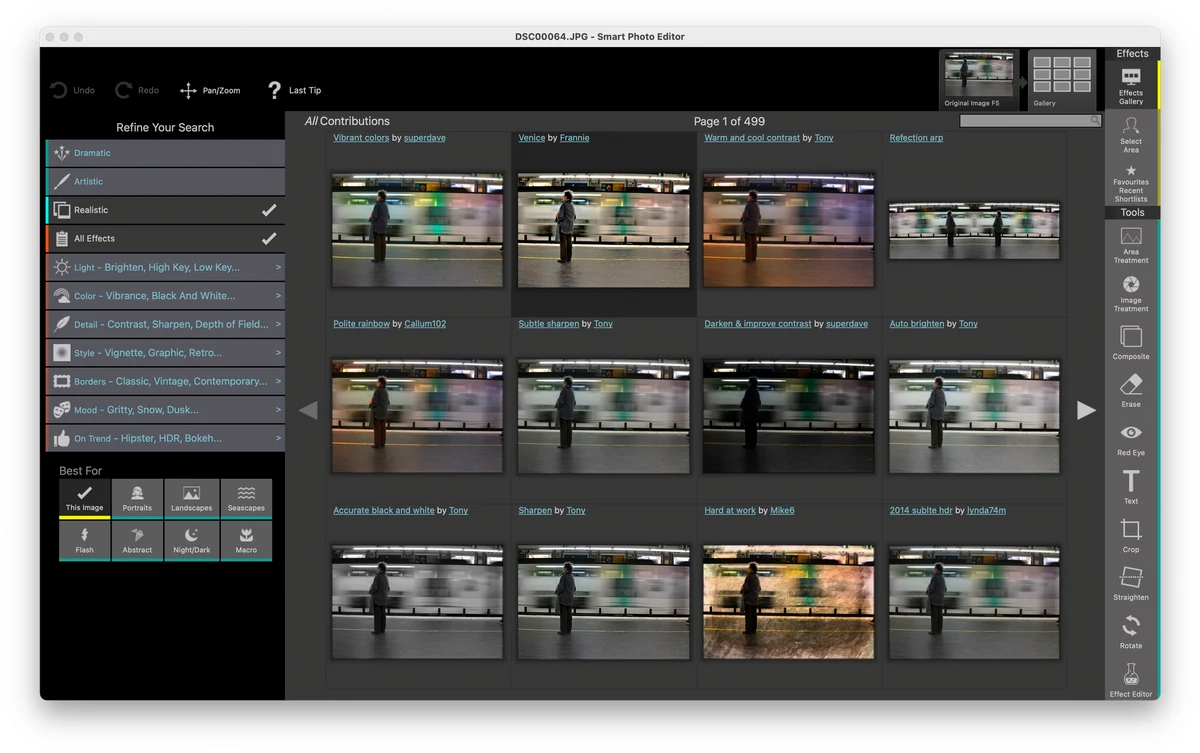
Task: Toggle Best For Portraits
Action: pos(138,499)
